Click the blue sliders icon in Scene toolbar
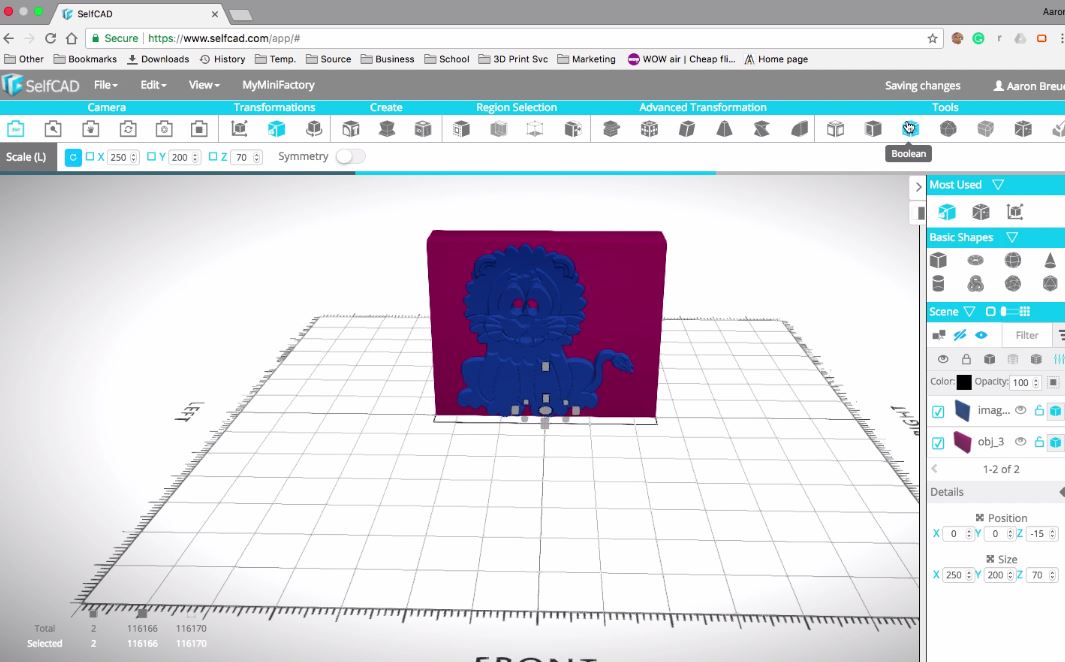The width and height of the screenshot is (1065, 662). [1058, 359]
